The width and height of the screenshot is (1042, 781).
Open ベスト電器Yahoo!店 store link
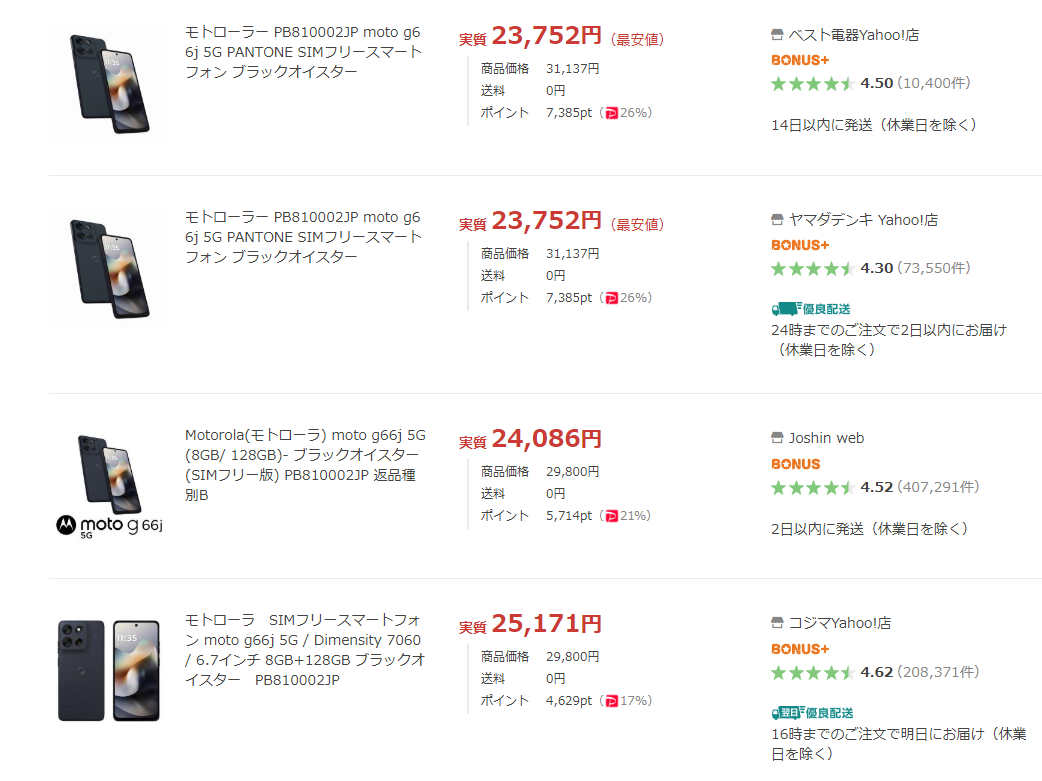(x=853, y=35)
